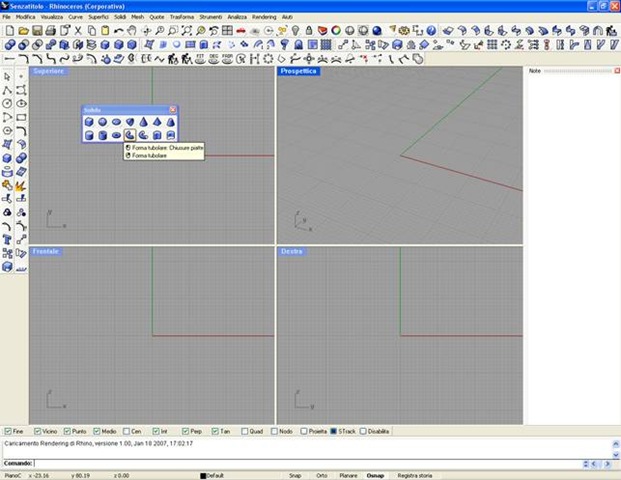
Task: Disable the Fine osnap checkbox
Action: point(8,430)
